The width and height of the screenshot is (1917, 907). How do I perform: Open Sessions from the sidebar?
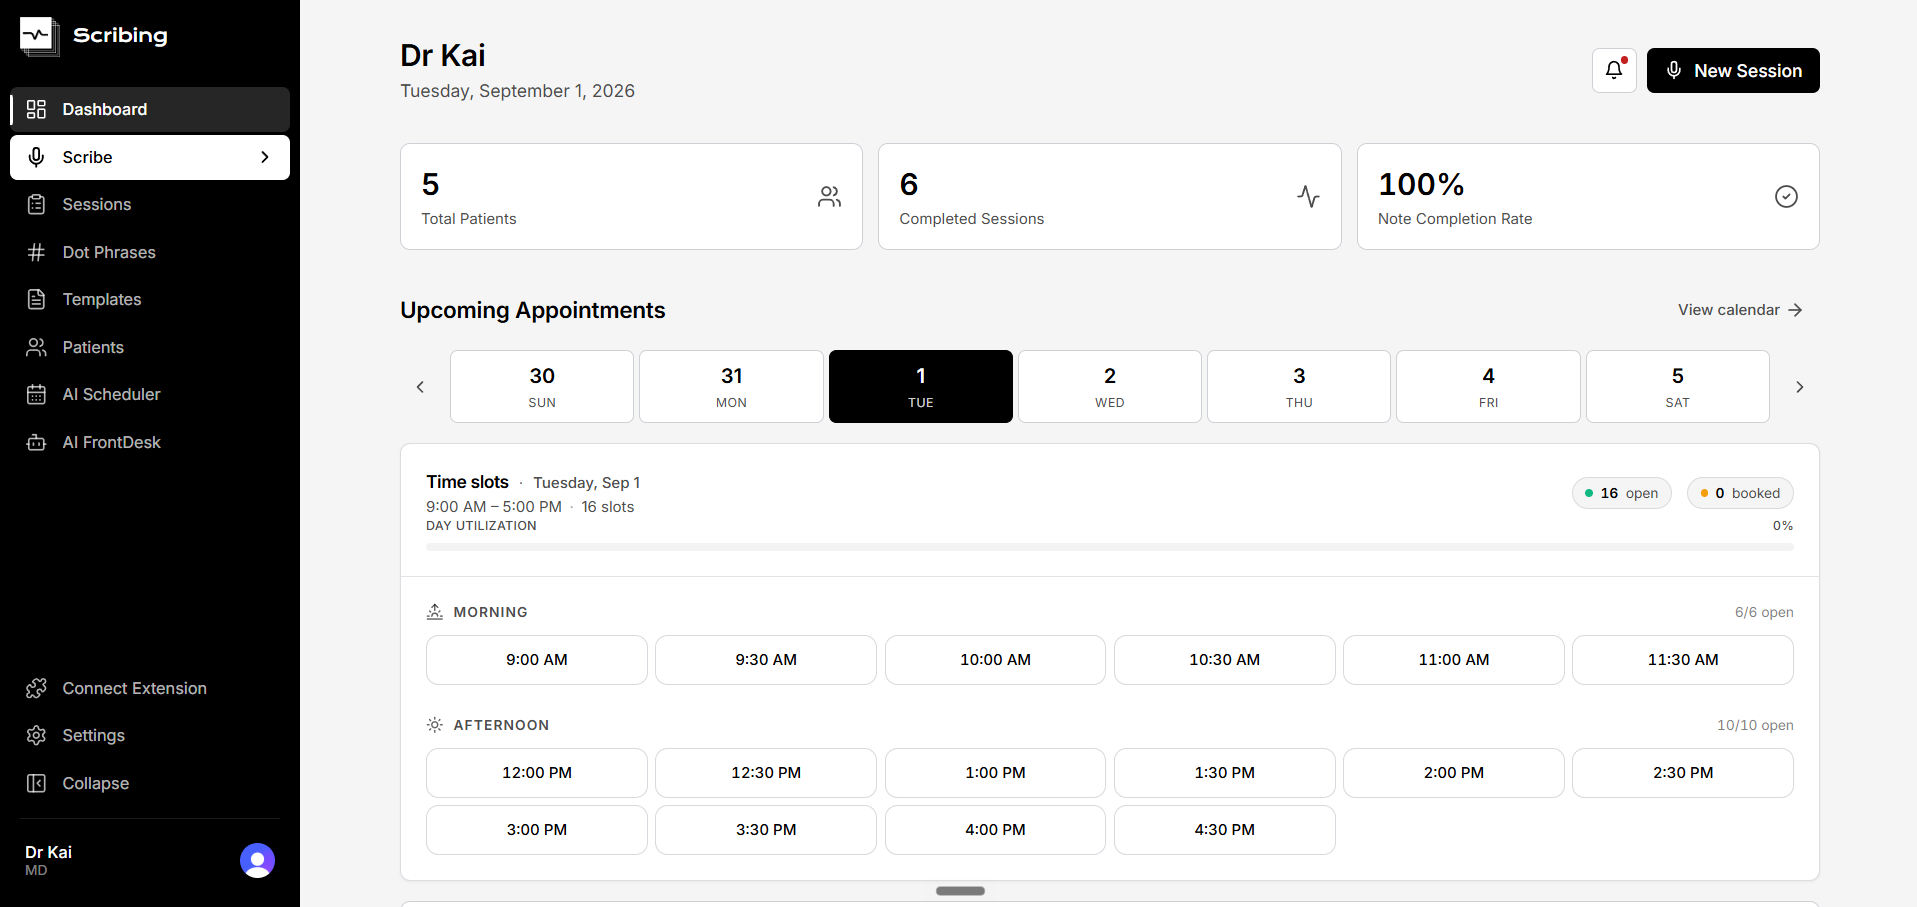pyautogui.click(x=150, y=204)
